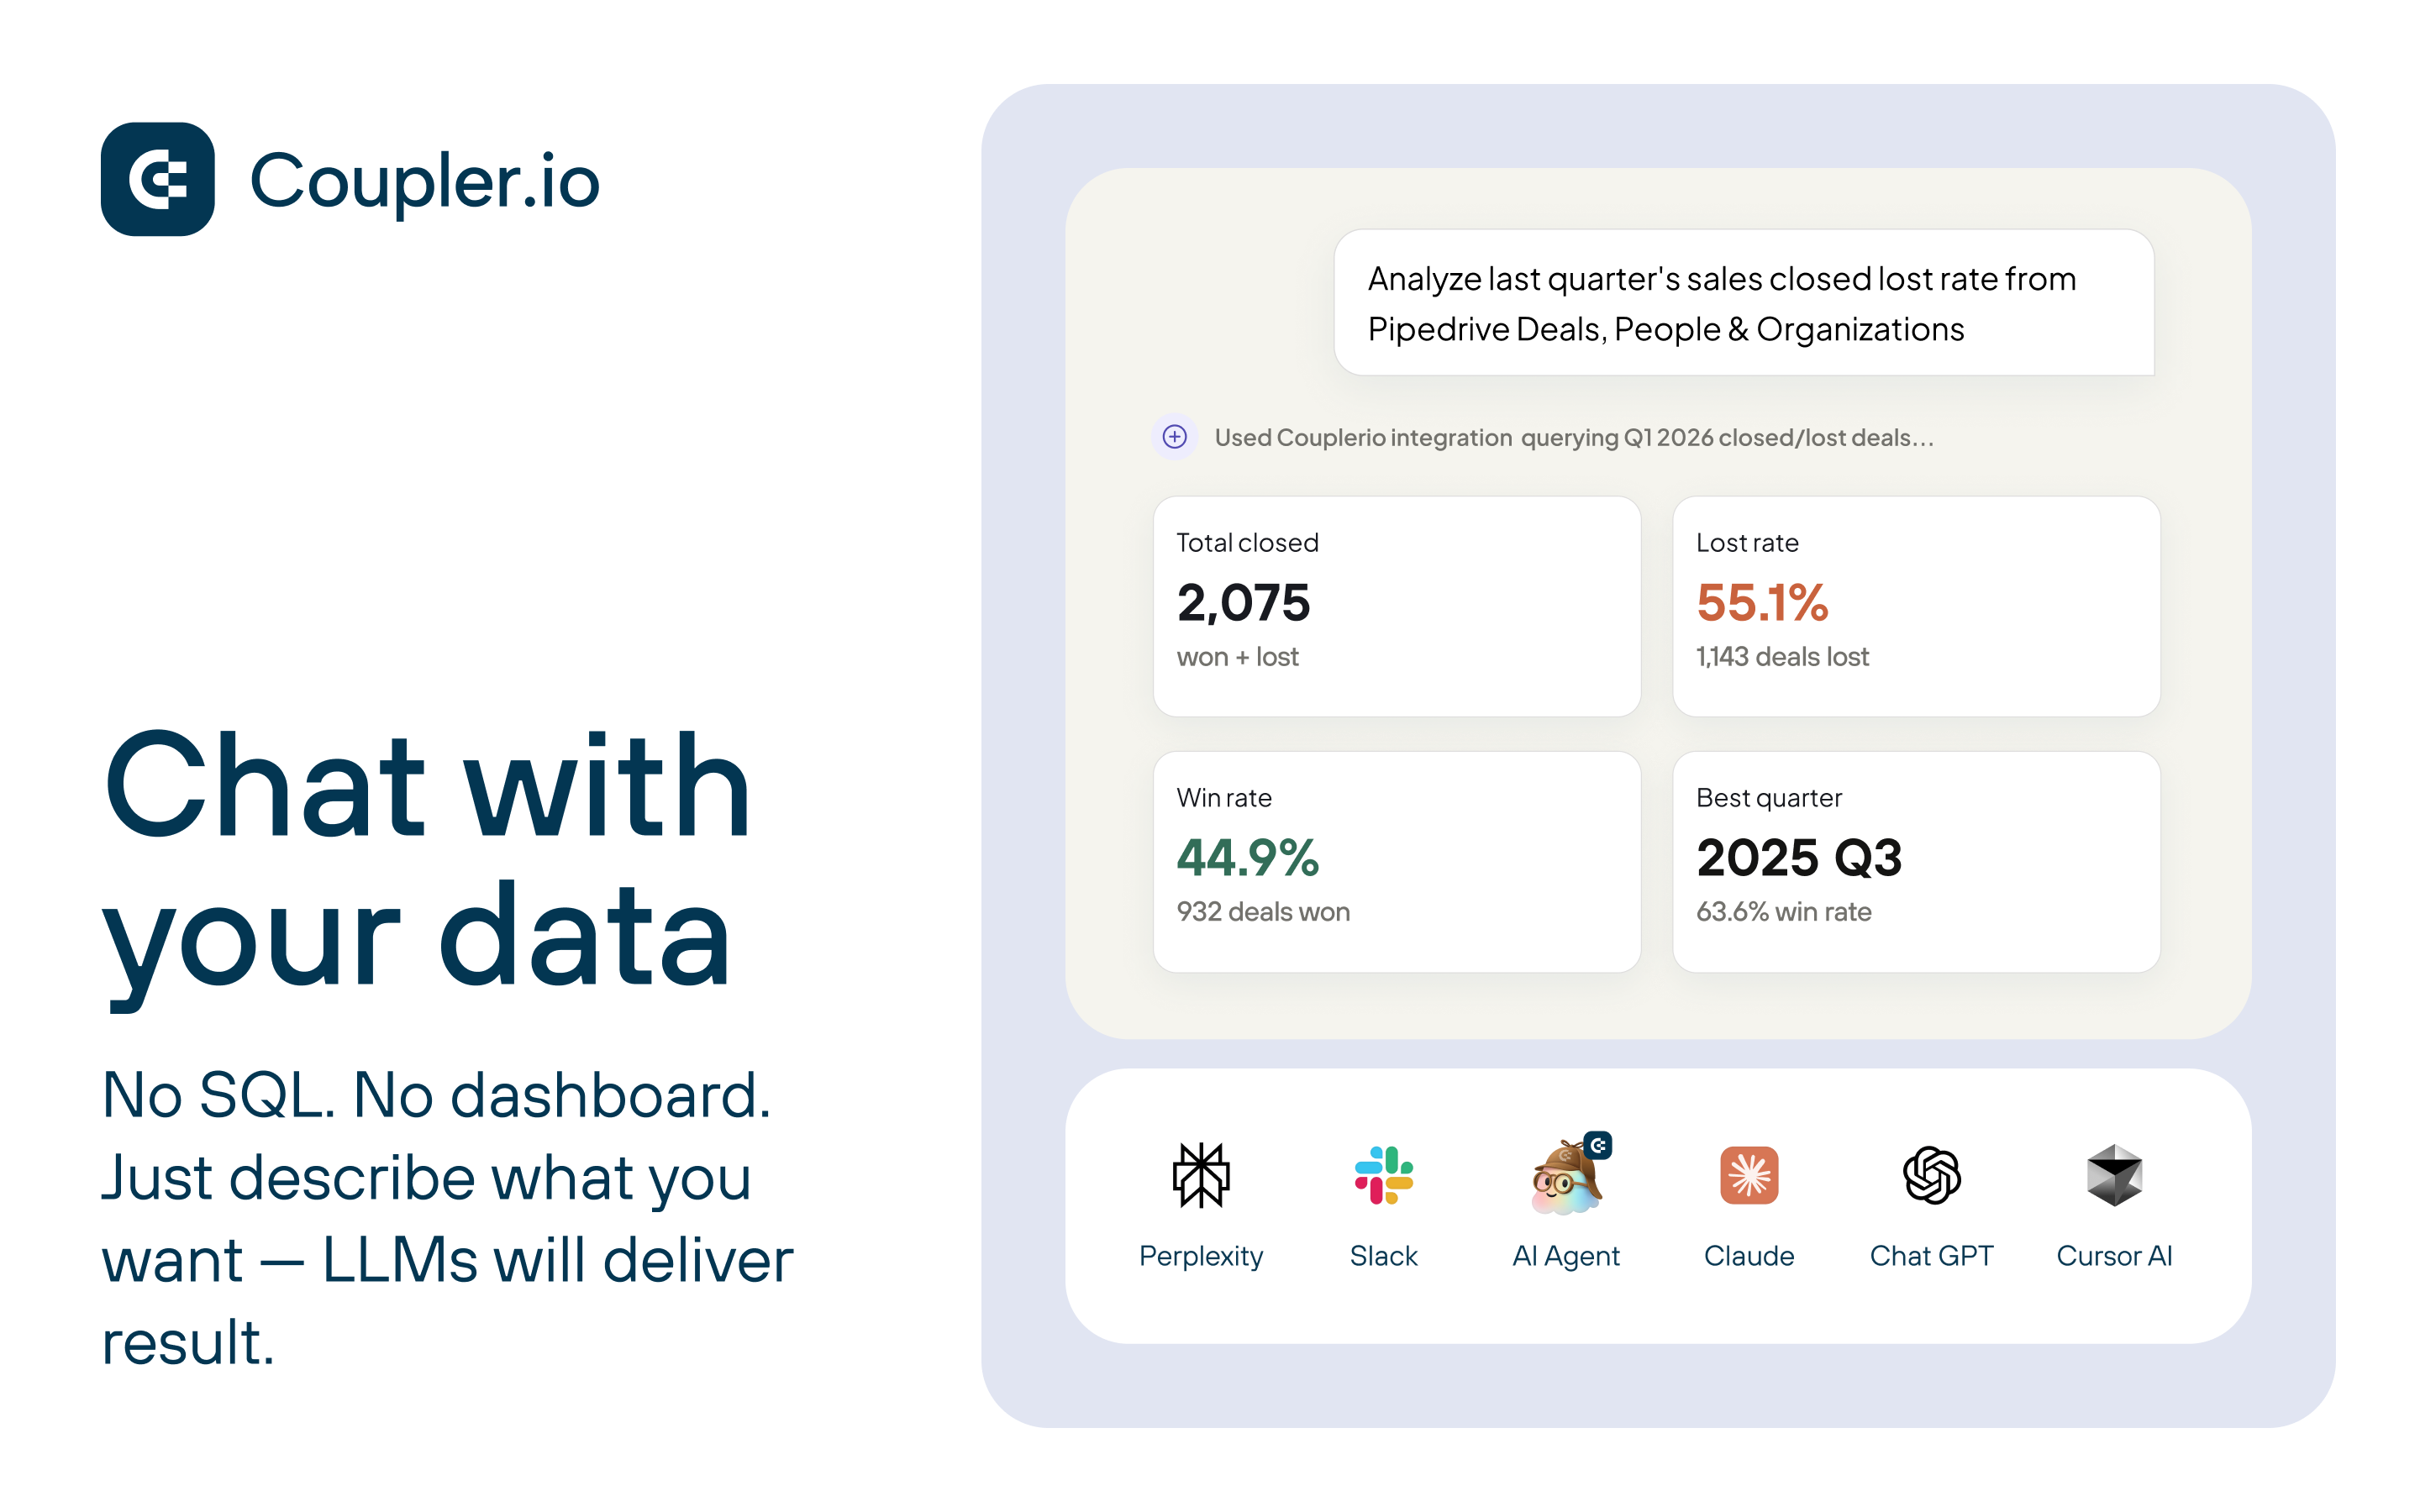
Task: Click the Coupler.io logo icon
Action: pyautogui.click(x=158, y=179)
